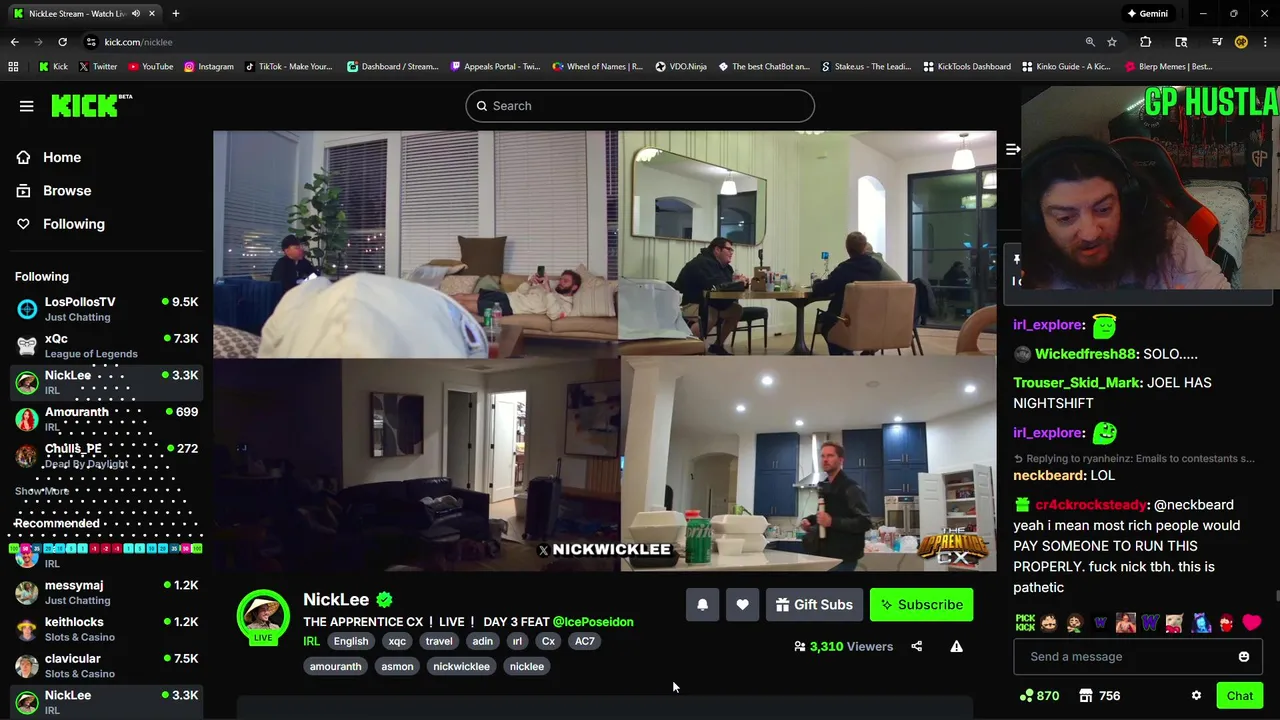
Task: Open Following in sidebar
Action: (x=60, y=224)
